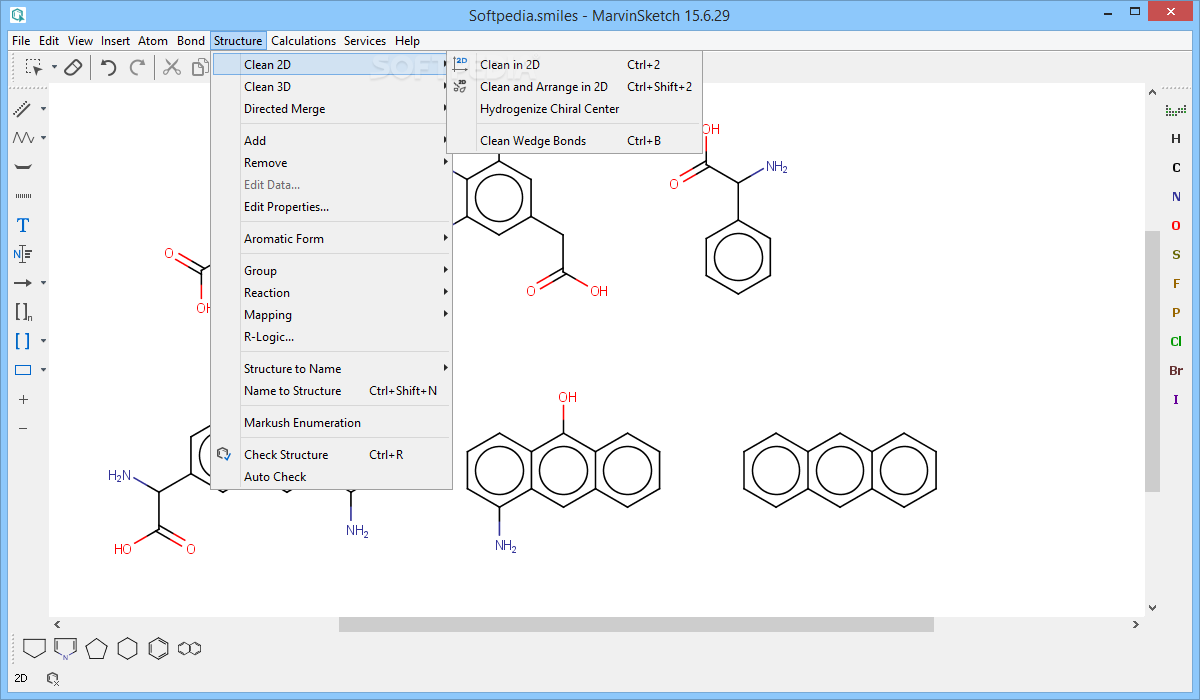Activate the Text tool

tap(23, 225)
